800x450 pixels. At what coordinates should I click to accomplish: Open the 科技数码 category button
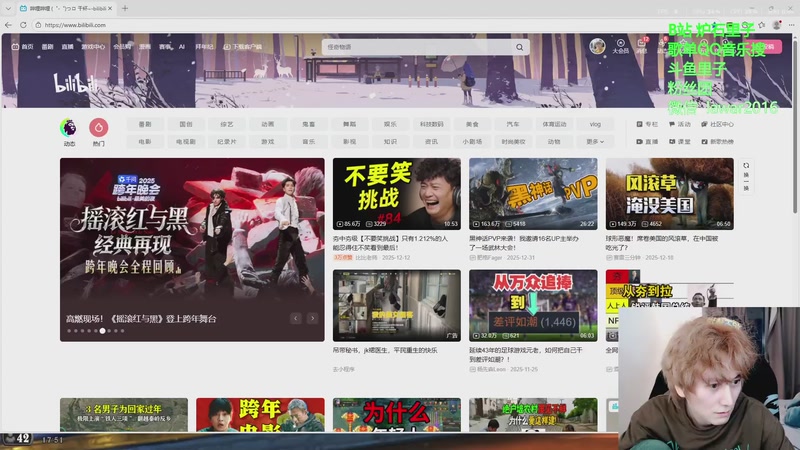(432, 124)
